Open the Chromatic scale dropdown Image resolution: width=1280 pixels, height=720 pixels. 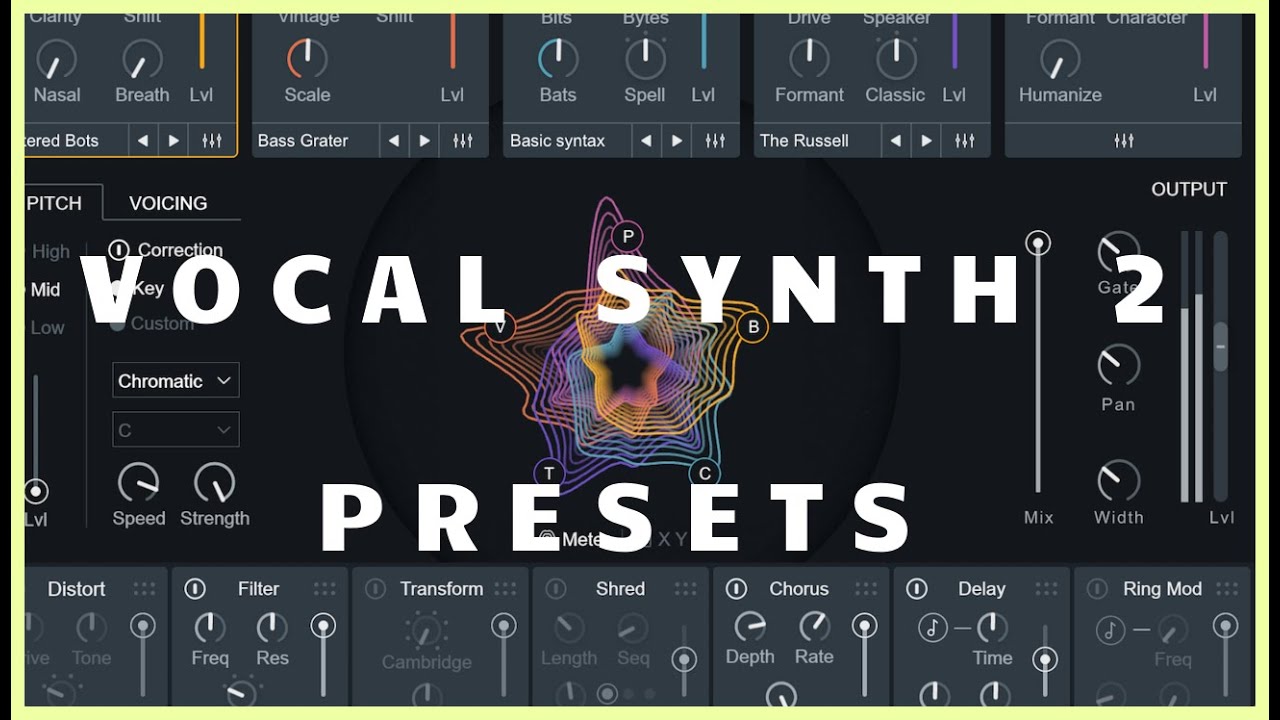(176, 380)
